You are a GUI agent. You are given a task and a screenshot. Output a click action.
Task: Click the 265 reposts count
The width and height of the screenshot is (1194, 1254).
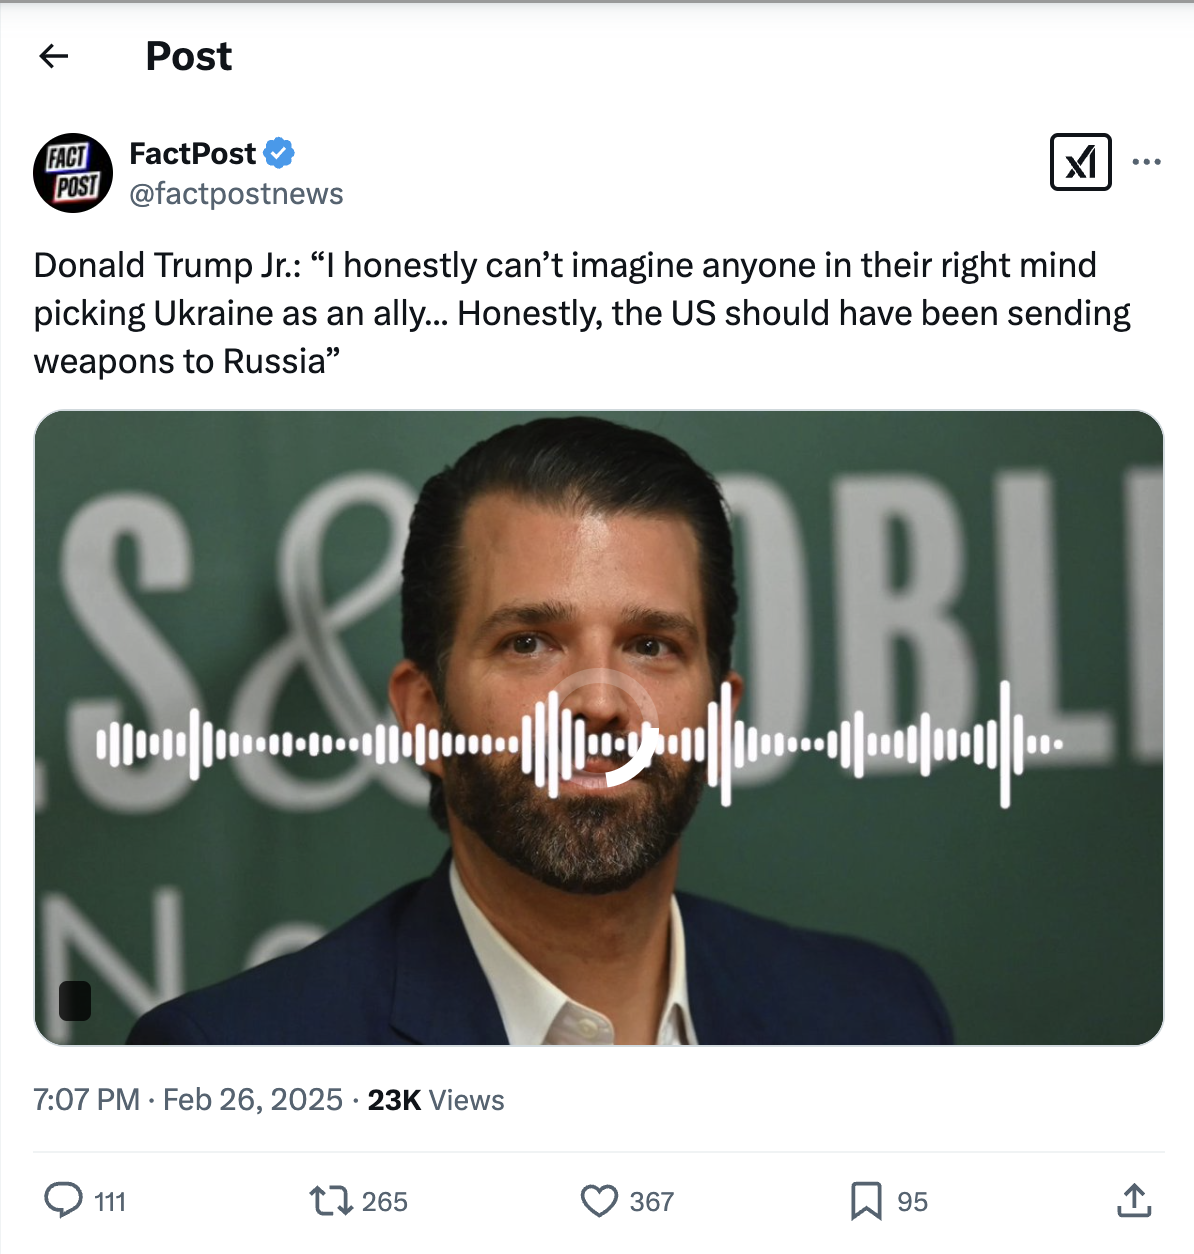[385, 1202]
